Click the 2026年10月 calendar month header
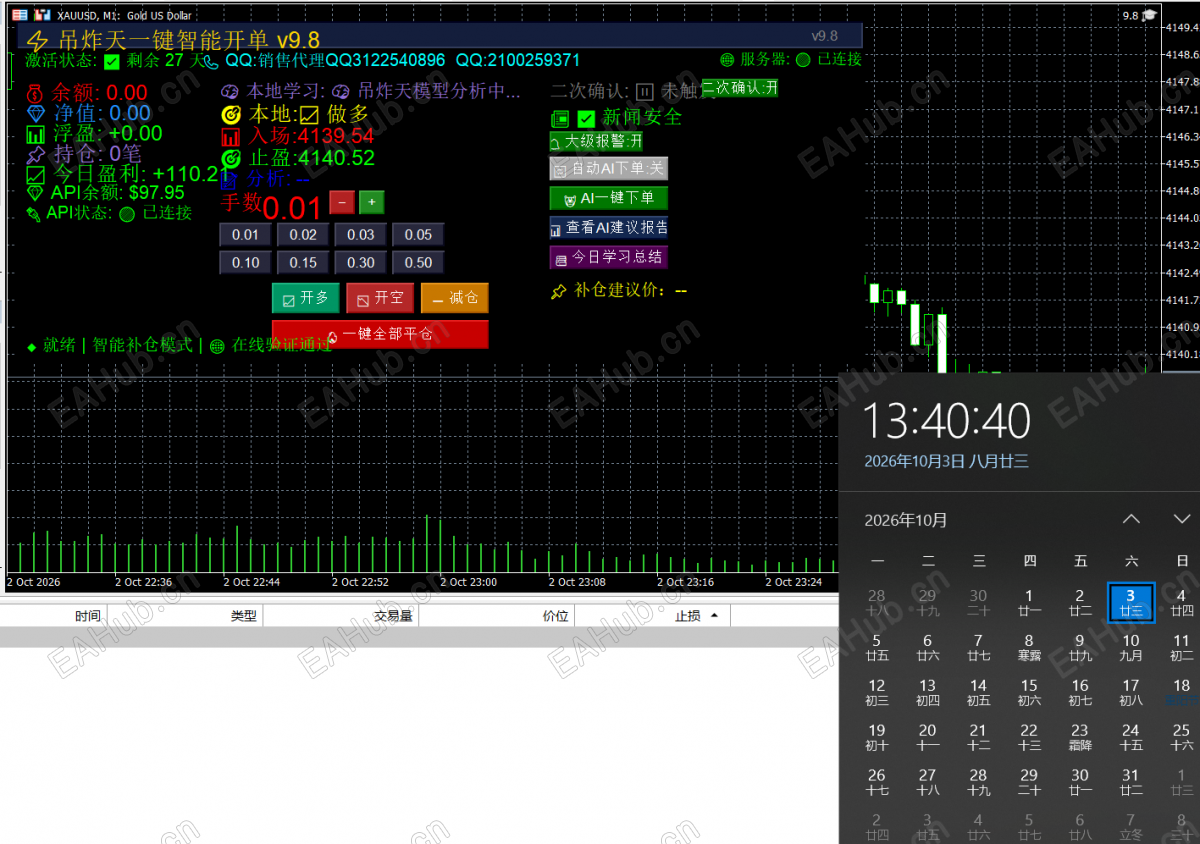1200x844 pixels. pyautogui.click(x=905, y=520)
